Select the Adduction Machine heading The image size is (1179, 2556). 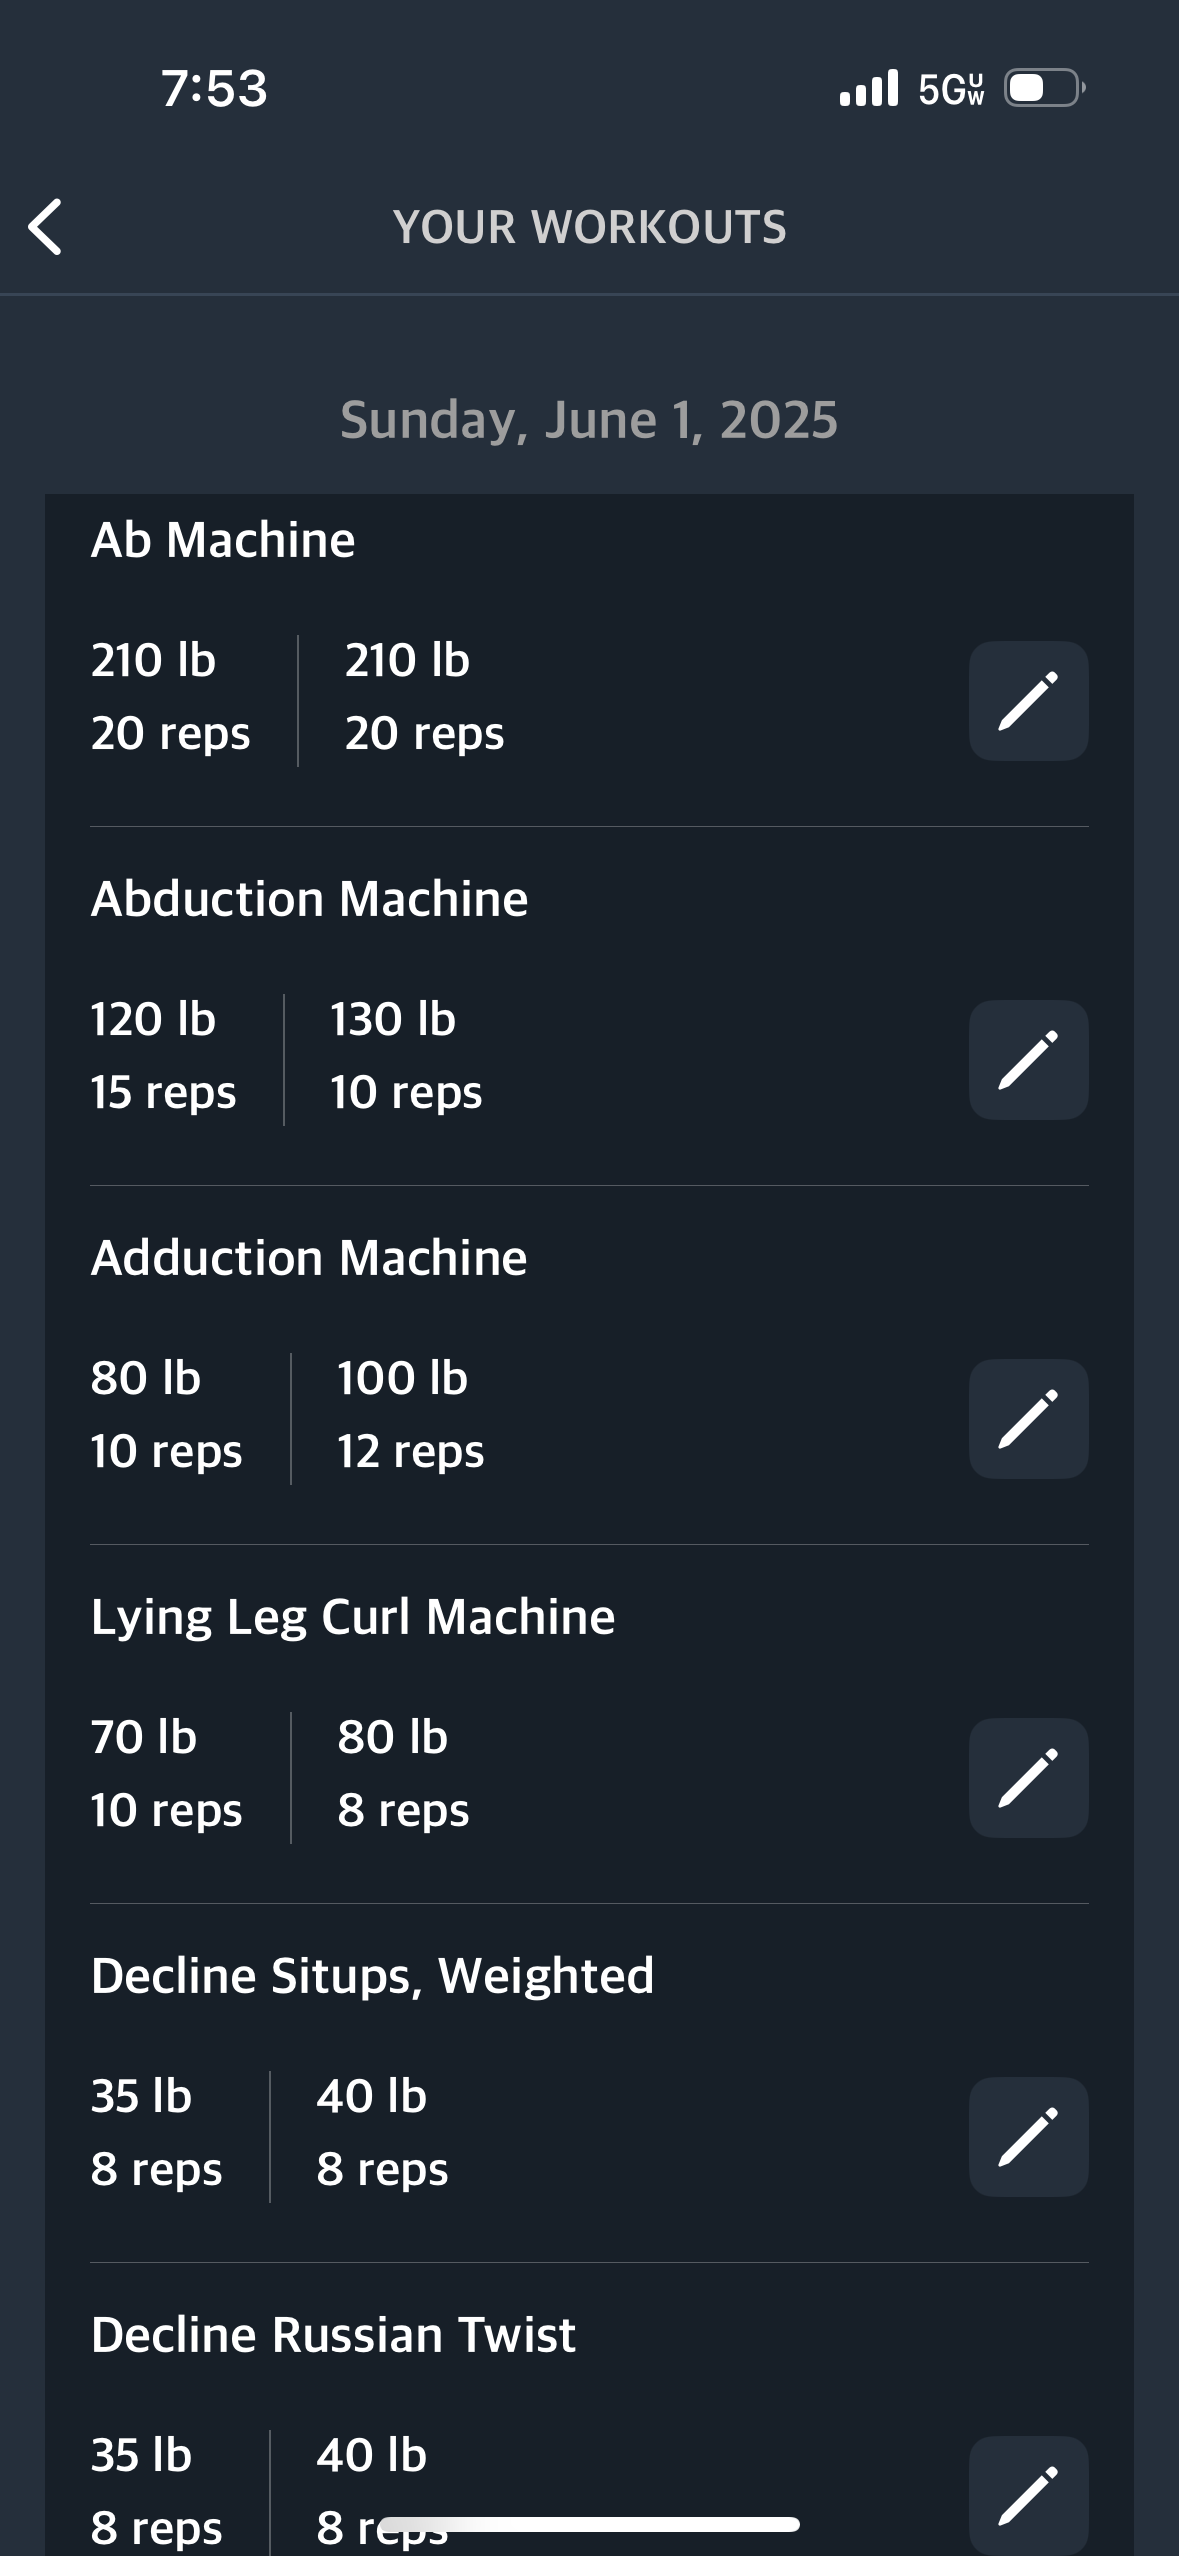tap(309, 1258)
